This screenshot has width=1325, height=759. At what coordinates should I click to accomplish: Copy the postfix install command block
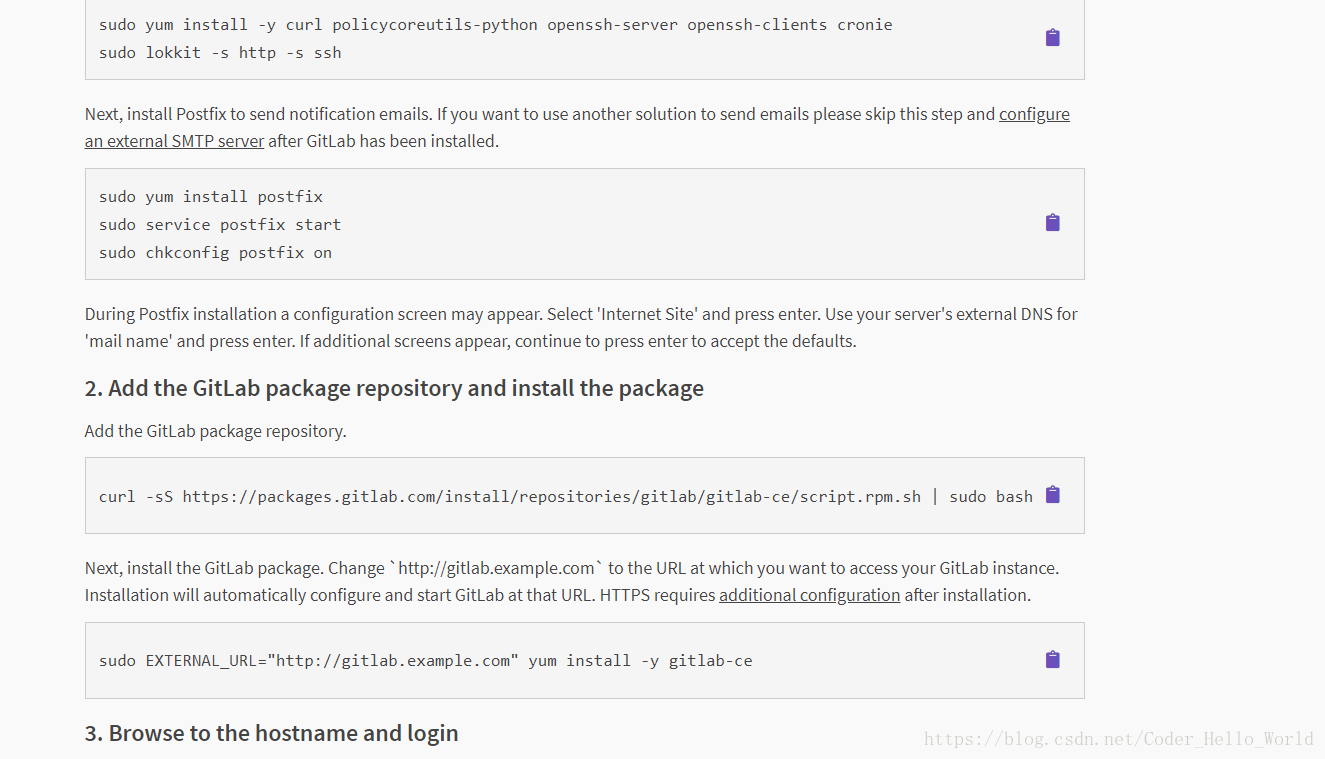click(x=1052, y=223)
